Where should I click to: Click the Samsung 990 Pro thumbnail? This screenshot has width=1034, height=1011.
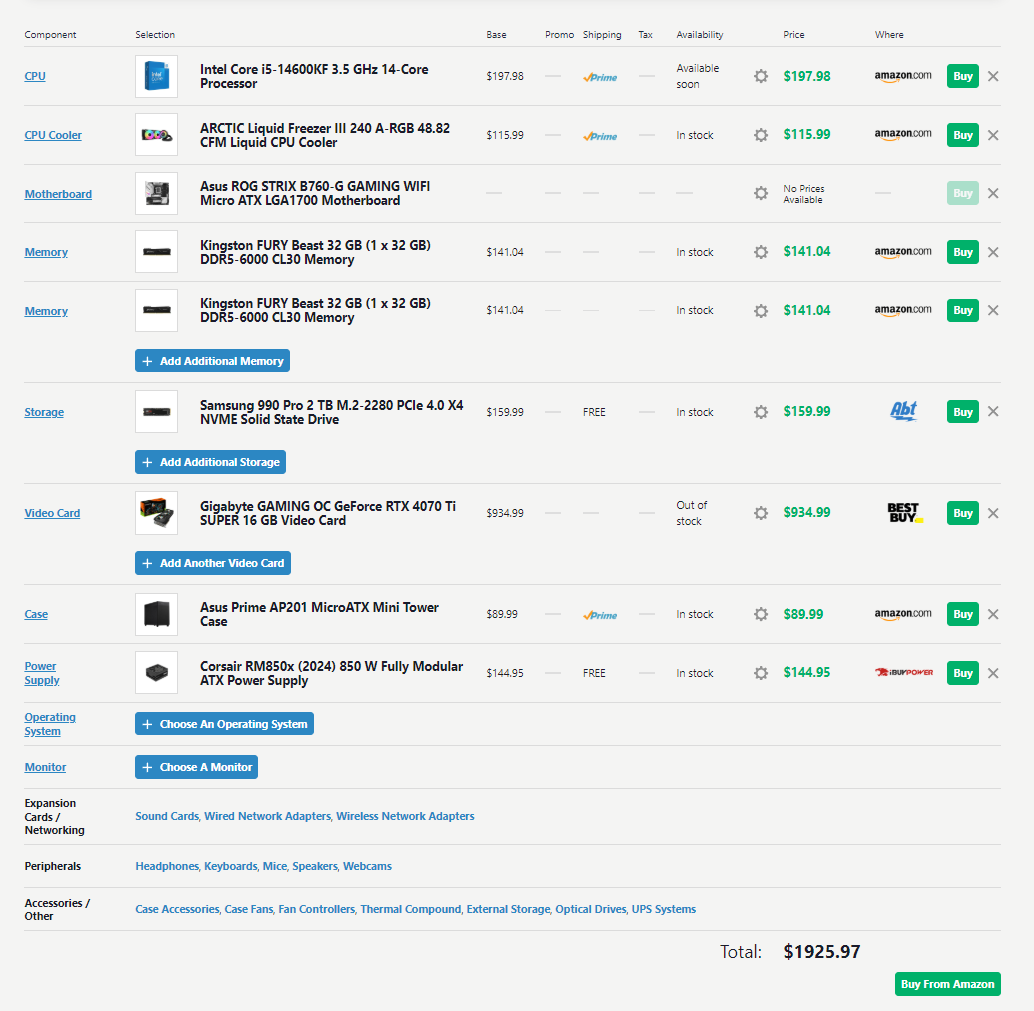point(156,412)
